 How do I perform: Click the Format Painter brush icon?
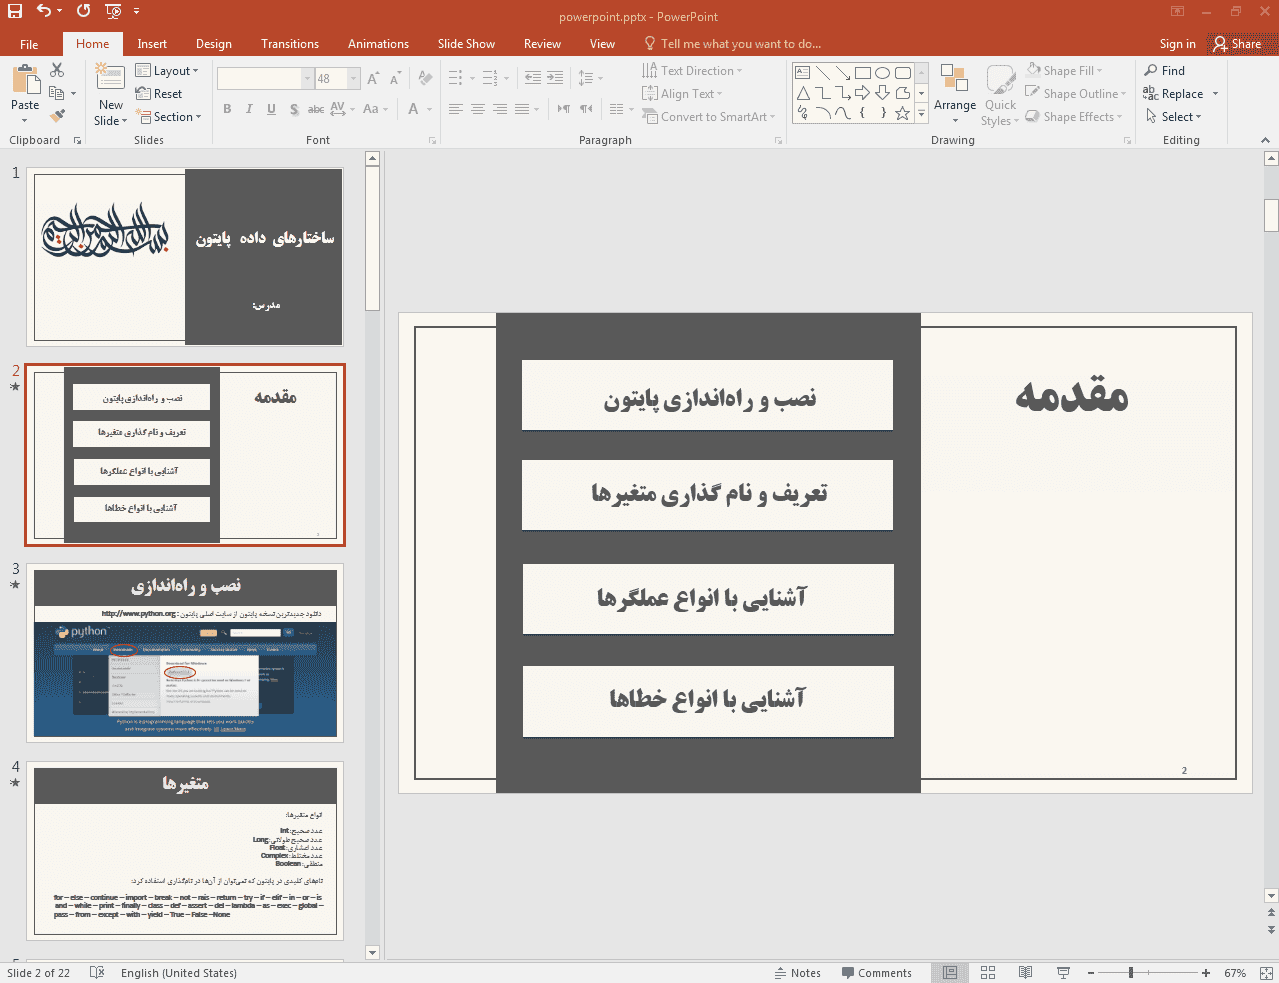pos(57,116)
